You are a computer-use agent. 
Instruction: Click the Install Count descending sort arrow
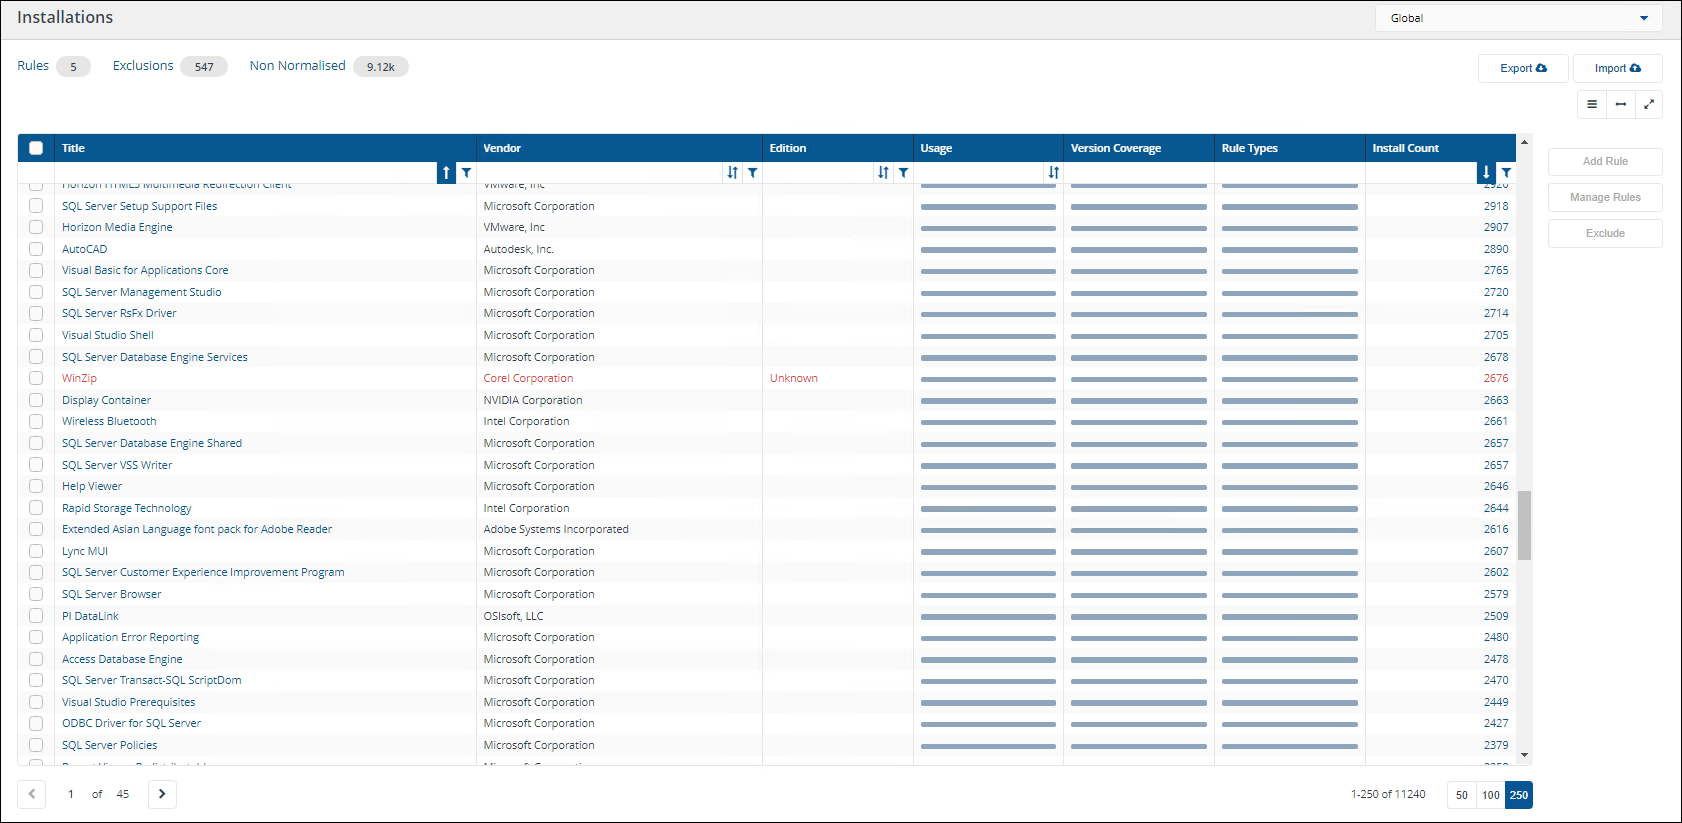(x=1486, y=173)
